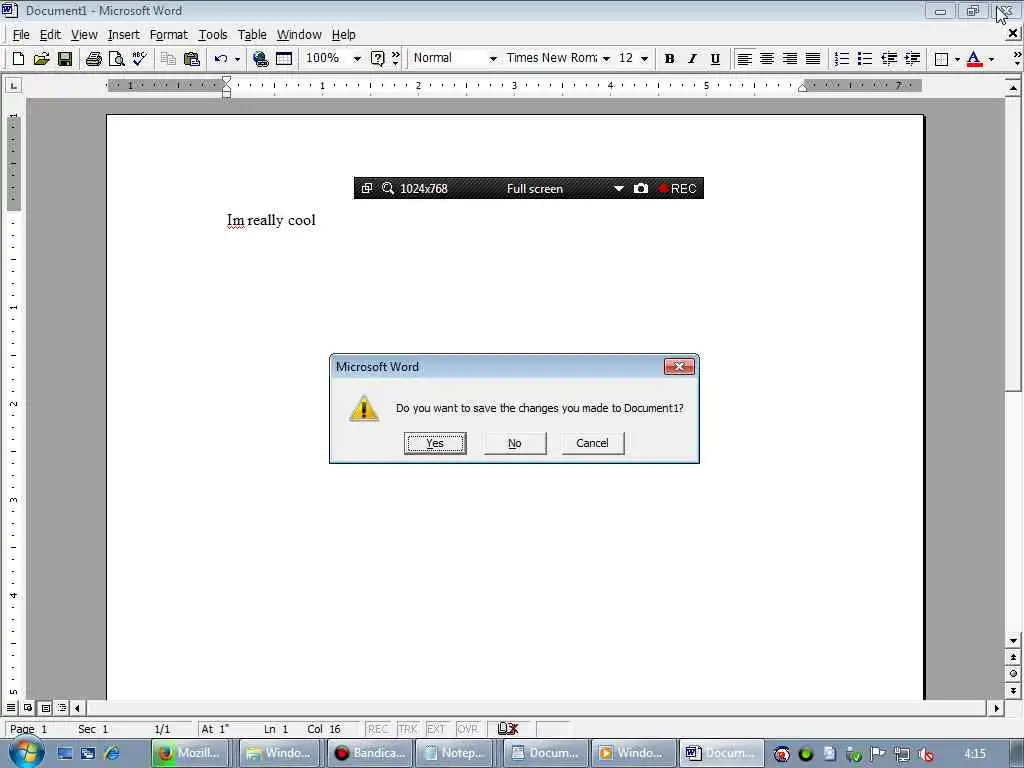Expand the border style dropdown arrow
Viewport: 1024px width, 768px height.
tap(957, 59)
